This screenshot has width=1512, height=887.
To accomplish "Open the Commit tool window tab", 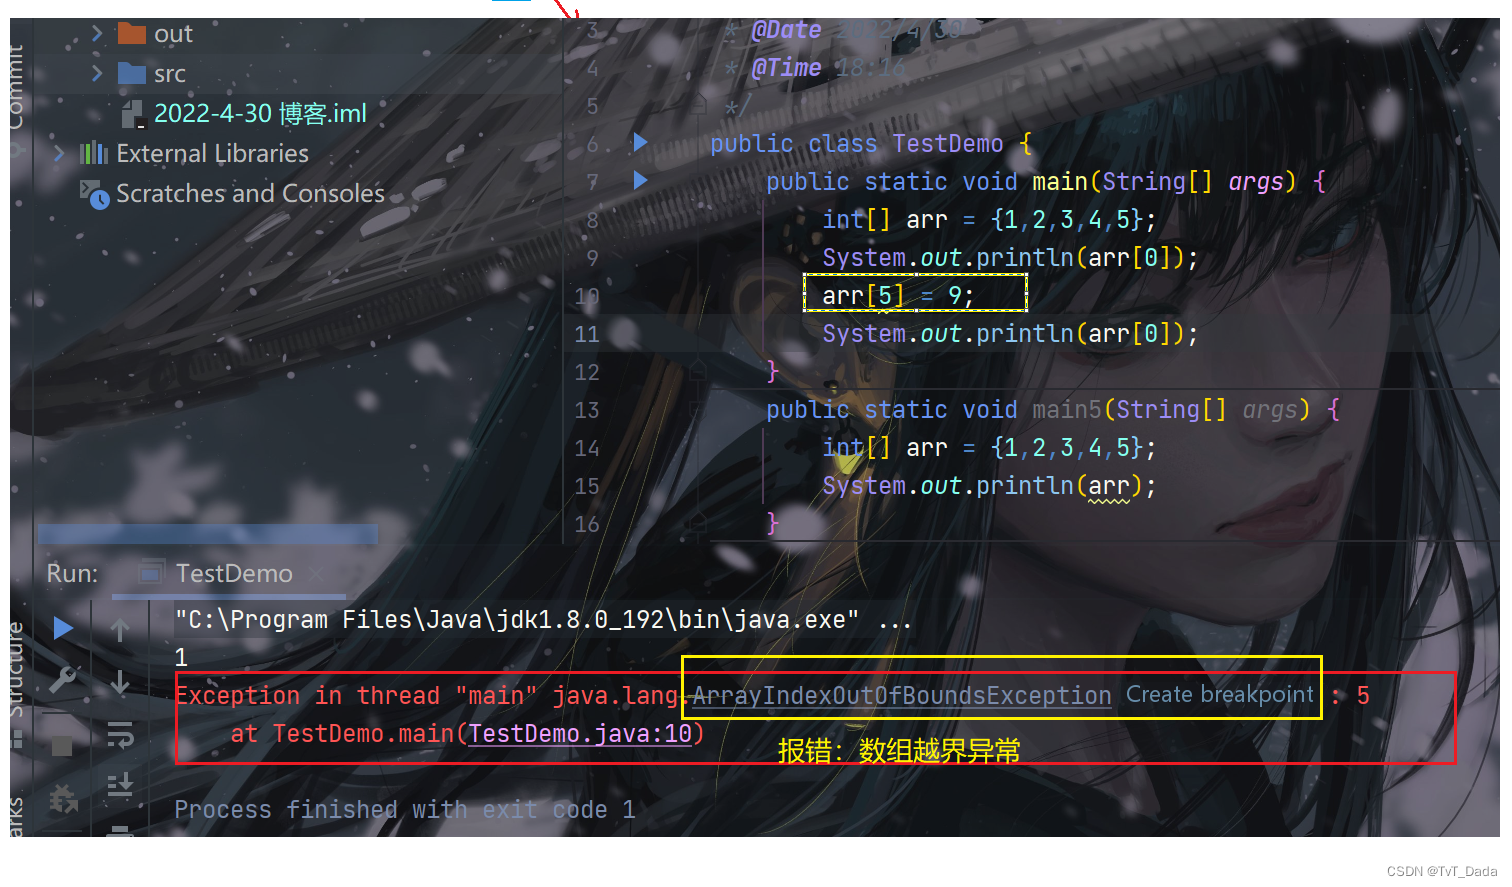I will 16,86.
